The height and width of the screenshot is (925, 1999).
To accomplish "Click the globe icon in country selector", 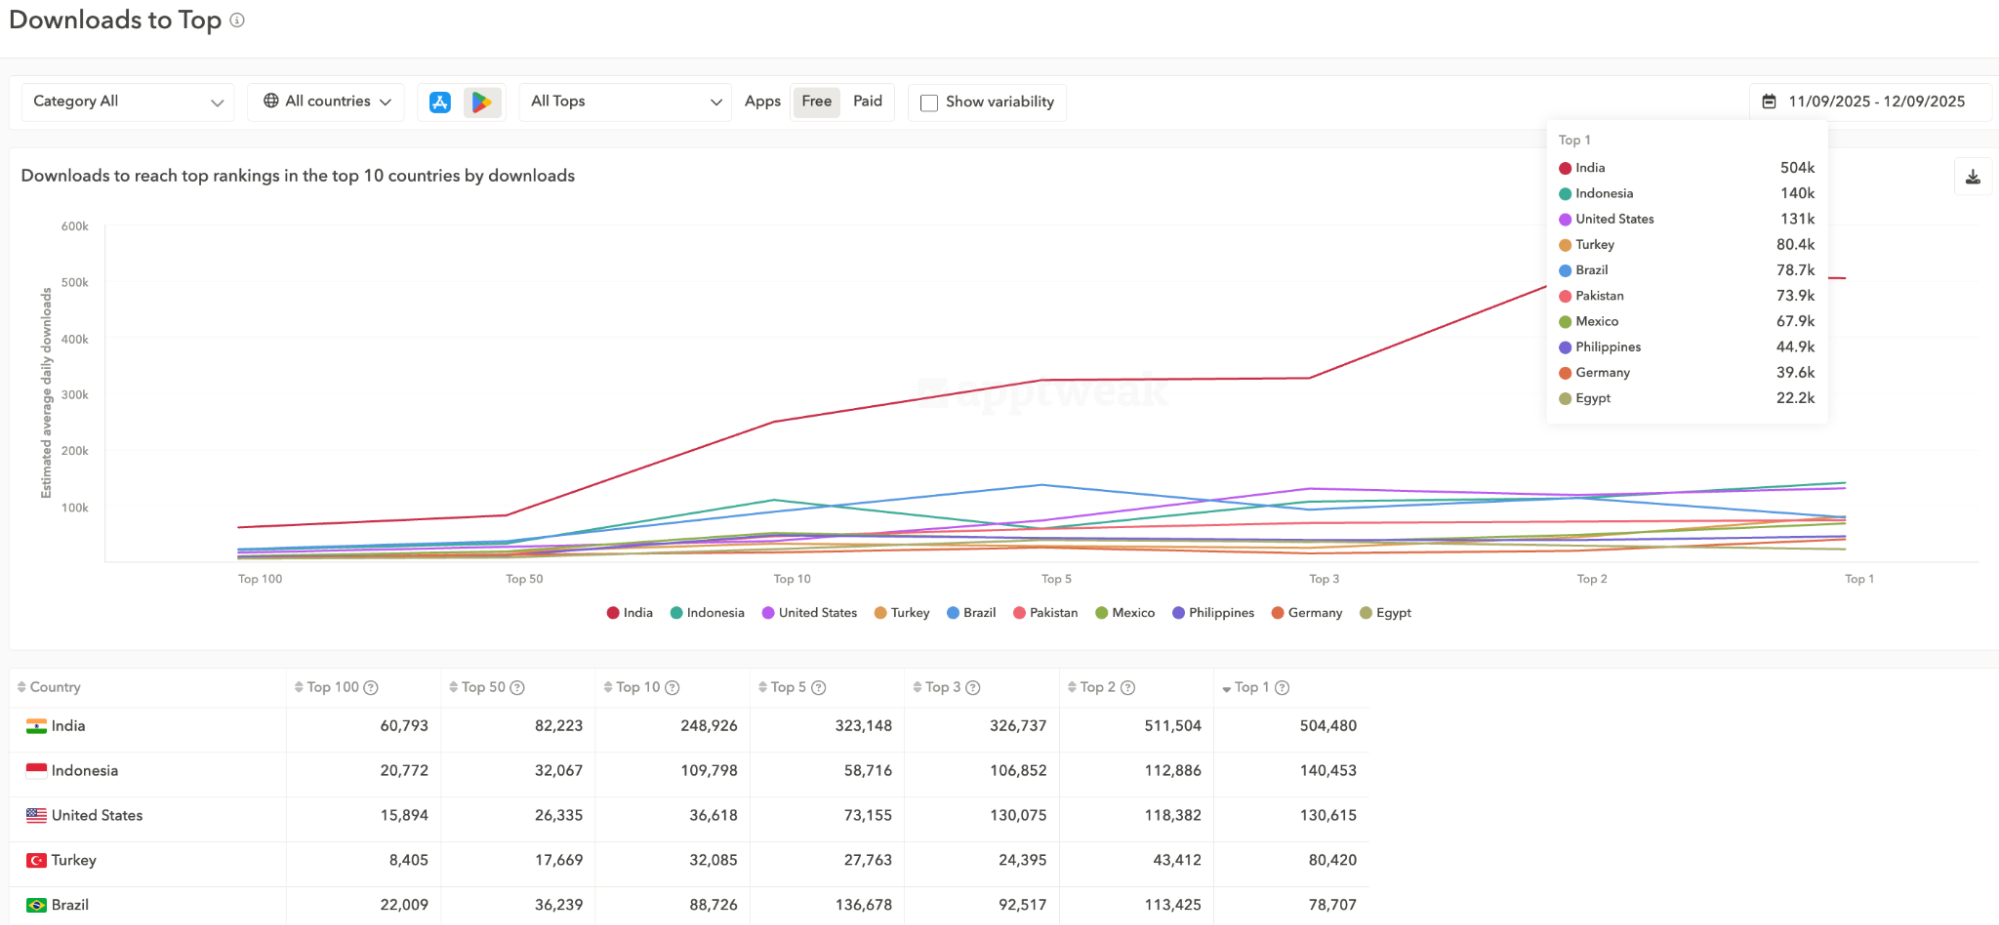I will click(271, 101).
